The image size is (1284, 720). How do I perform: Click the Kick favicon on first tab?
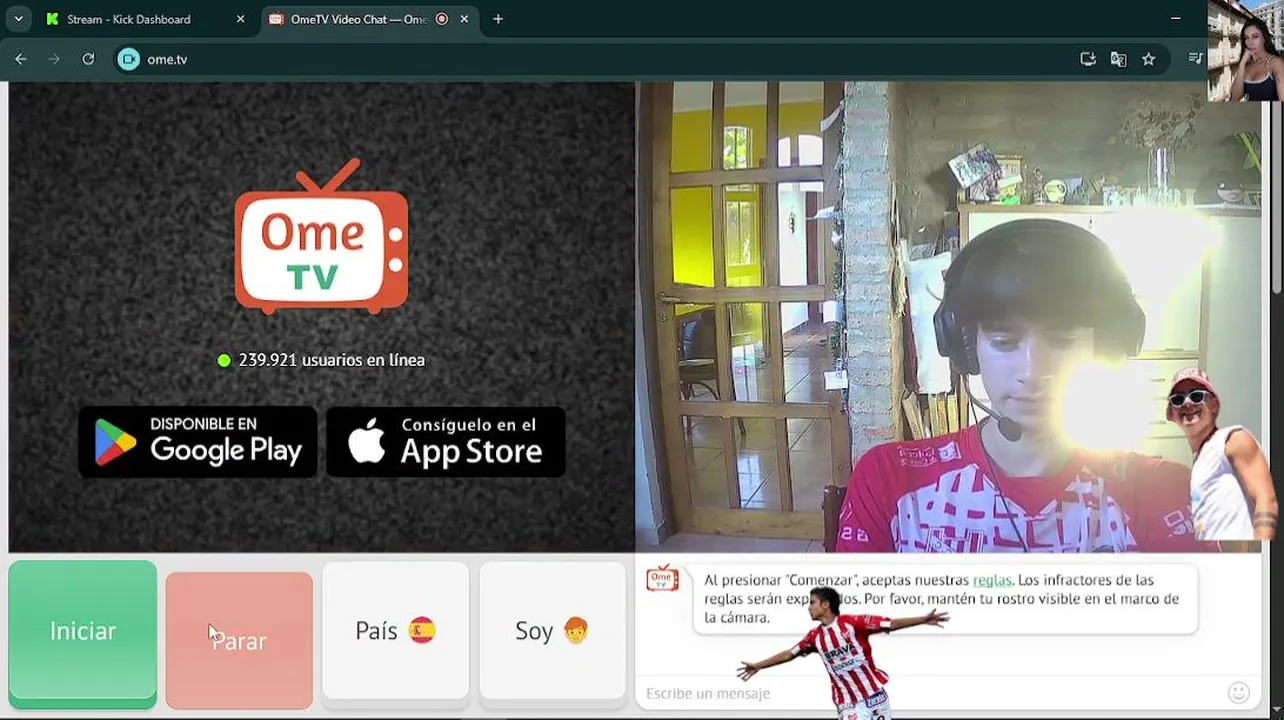(53, 19)
